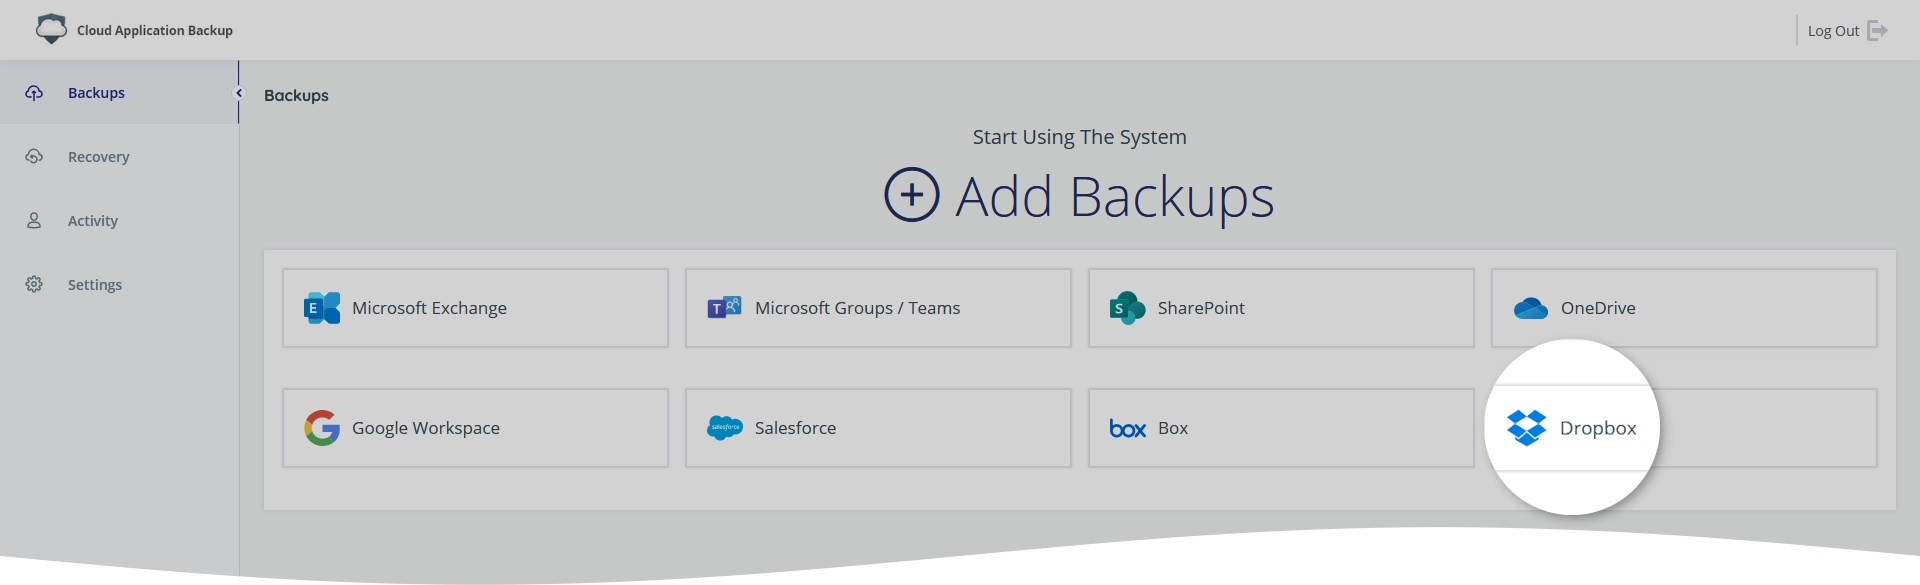Collapse the sidebar with the chevron handle
Viewport: 1920px width, 585px height.
coord(239,93)
